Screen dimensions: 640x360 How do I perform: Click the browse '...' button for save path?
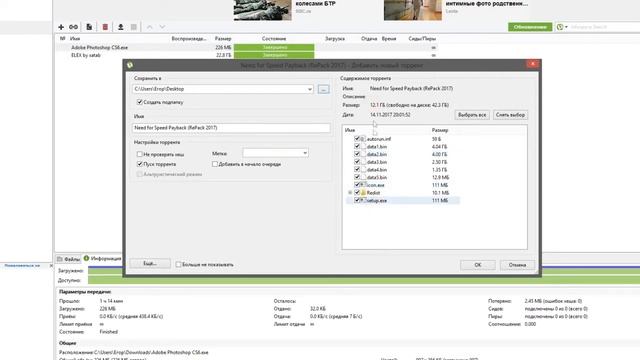[323, 89]
